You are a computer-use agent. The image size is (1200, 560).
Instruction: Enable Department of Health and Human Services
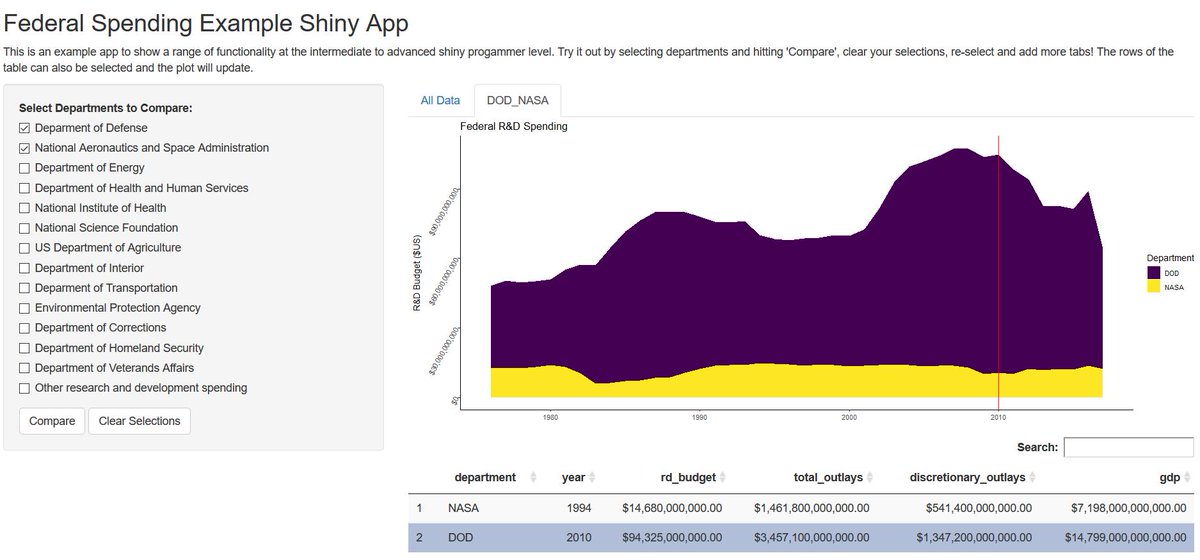25,188
